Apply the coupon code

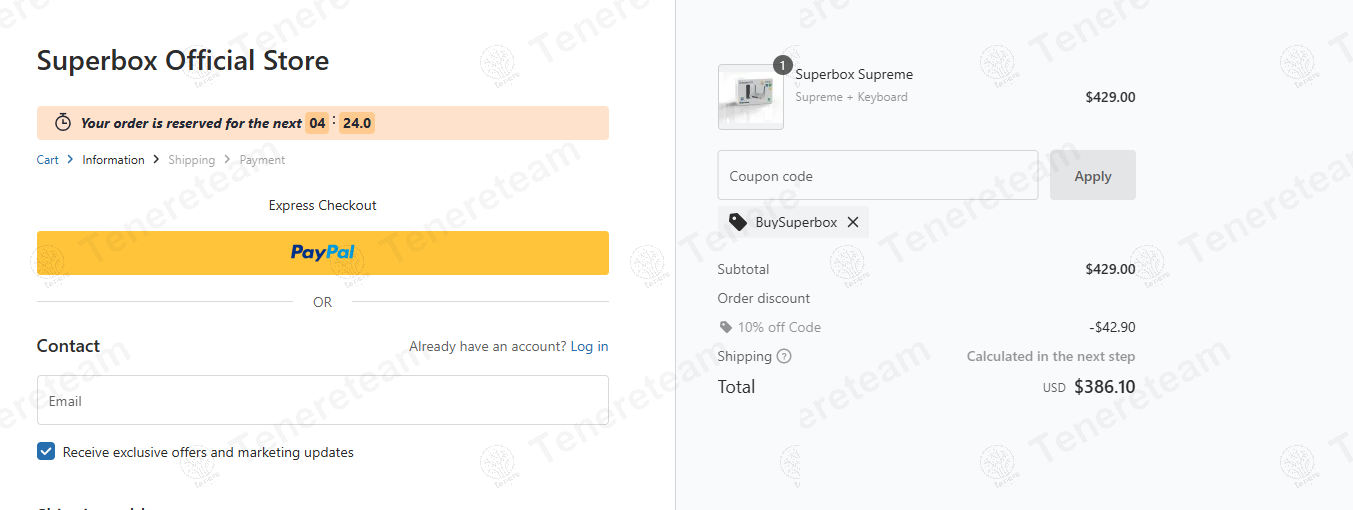(1092, 176)
